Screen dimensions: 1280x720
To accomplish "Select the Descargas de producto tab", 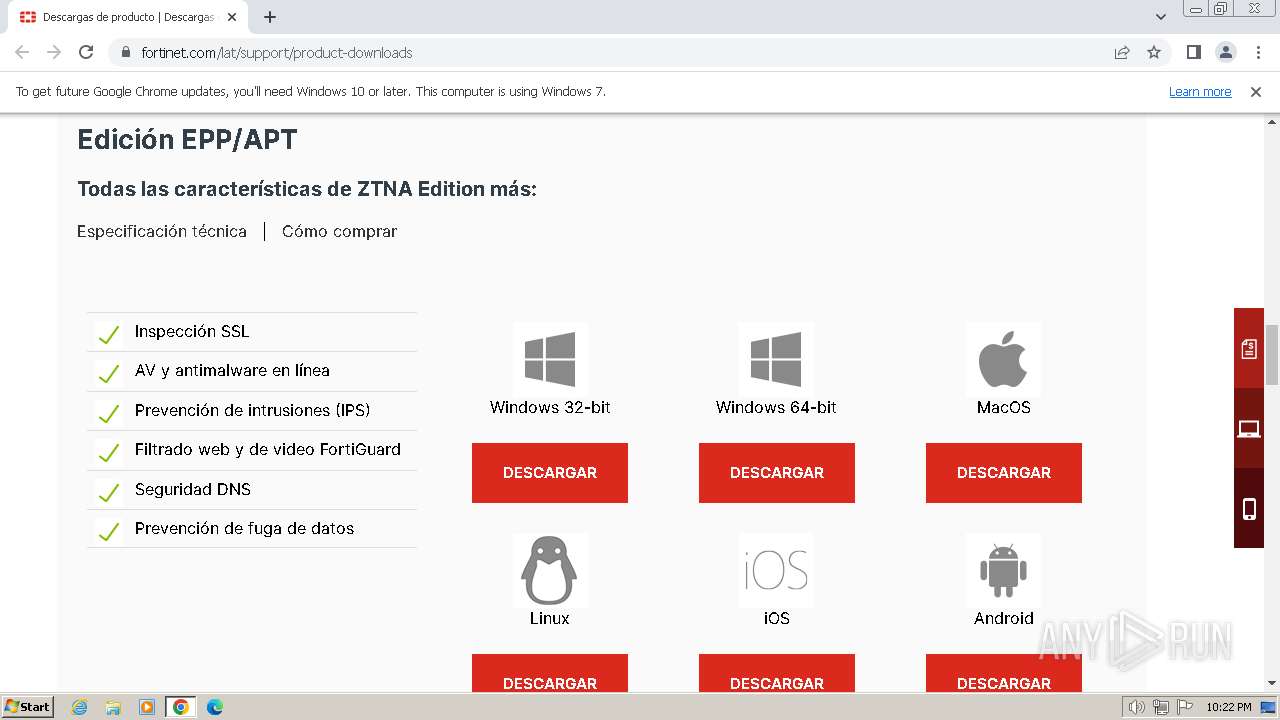I will point(127,17).
